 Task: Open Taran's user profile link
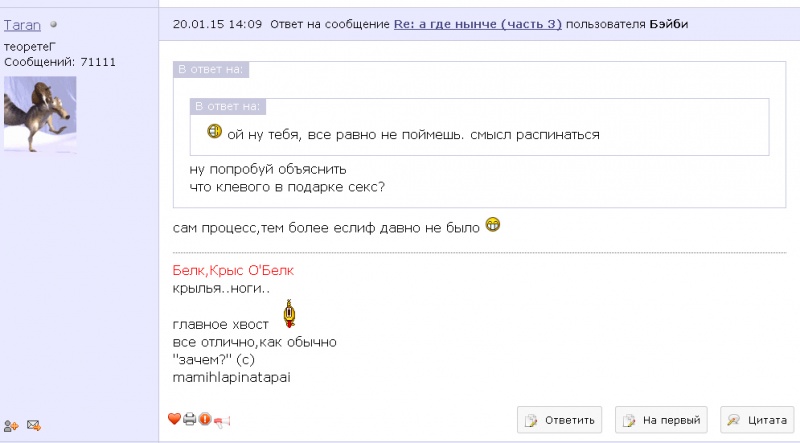[x=22, y=25]
